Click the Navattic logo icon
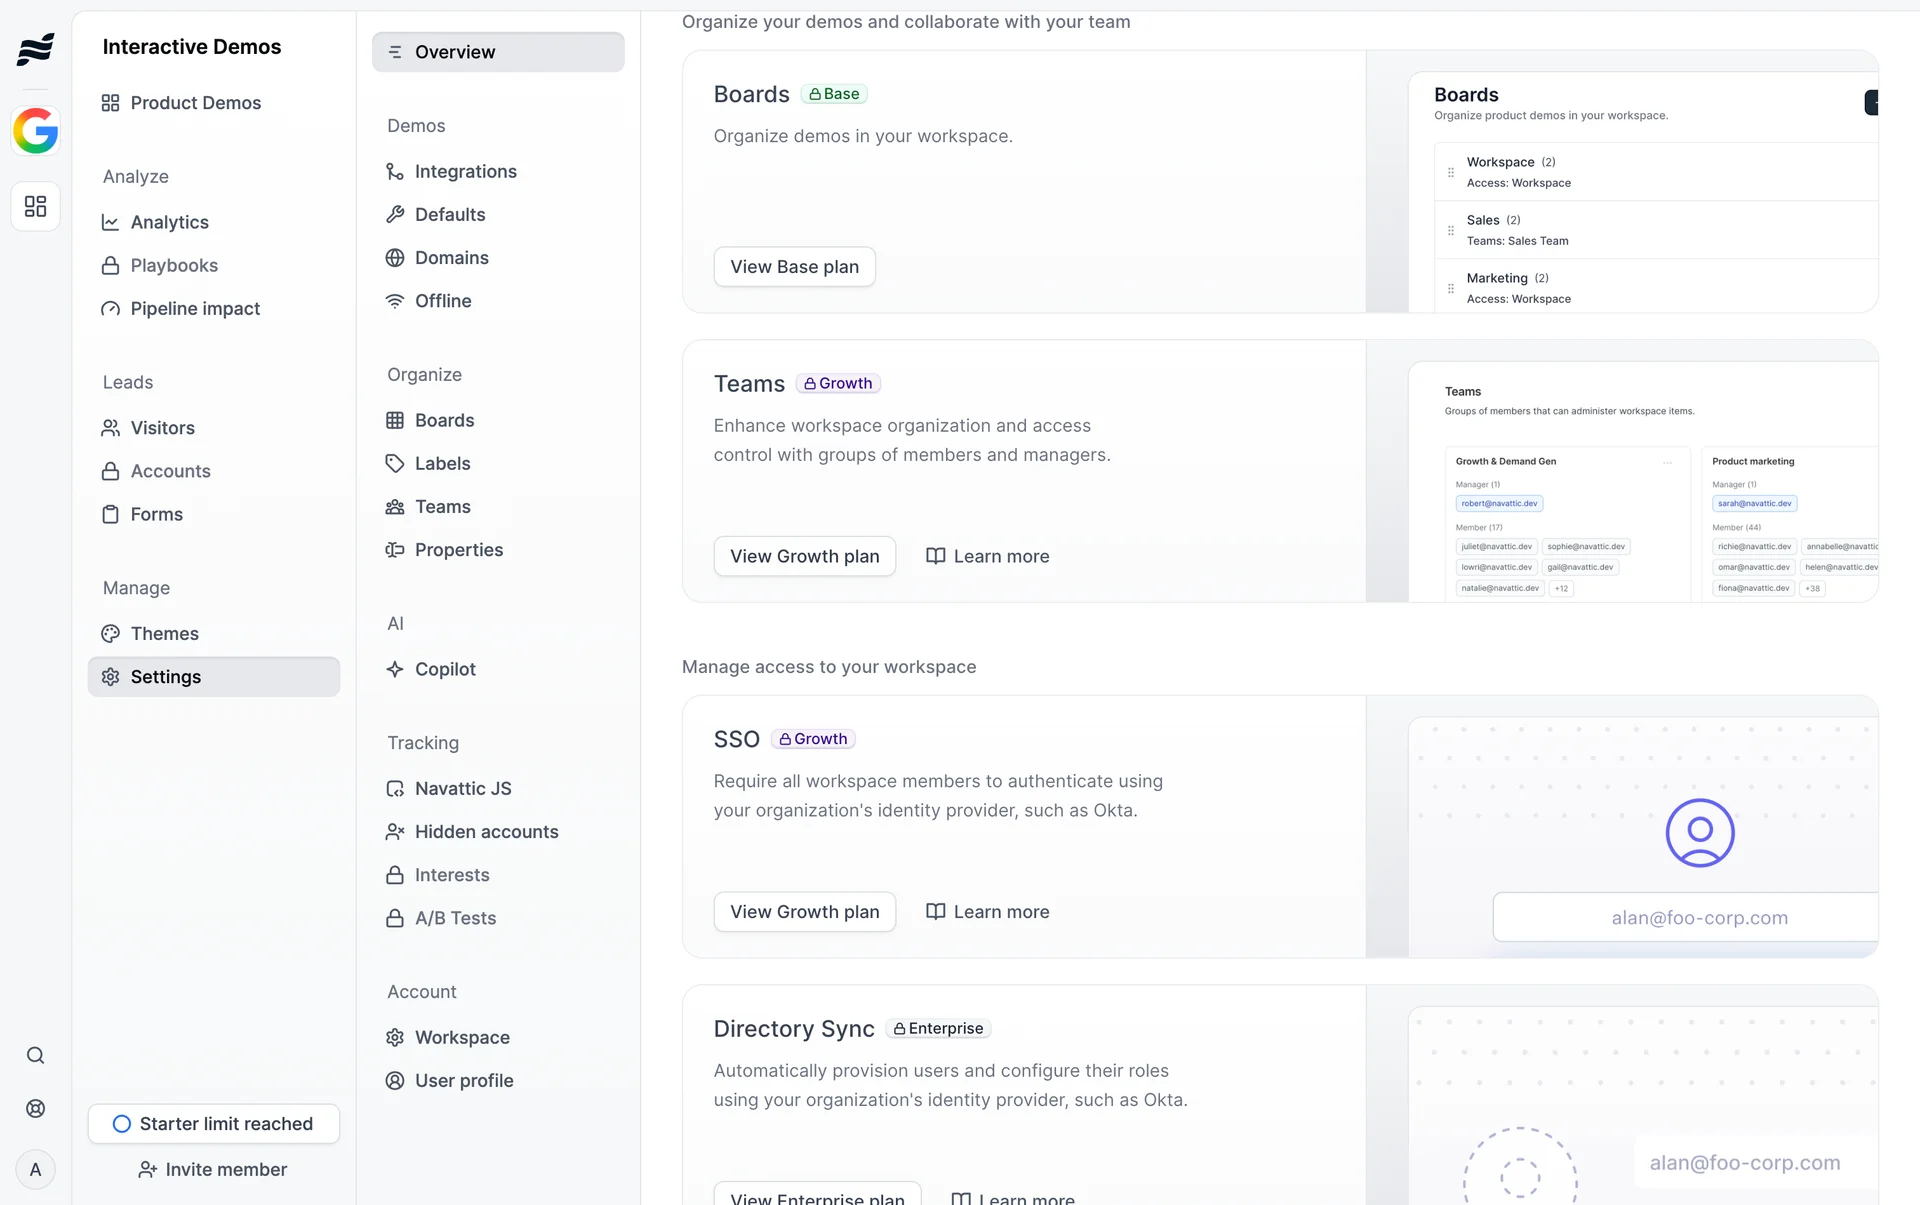 (36, 48)
